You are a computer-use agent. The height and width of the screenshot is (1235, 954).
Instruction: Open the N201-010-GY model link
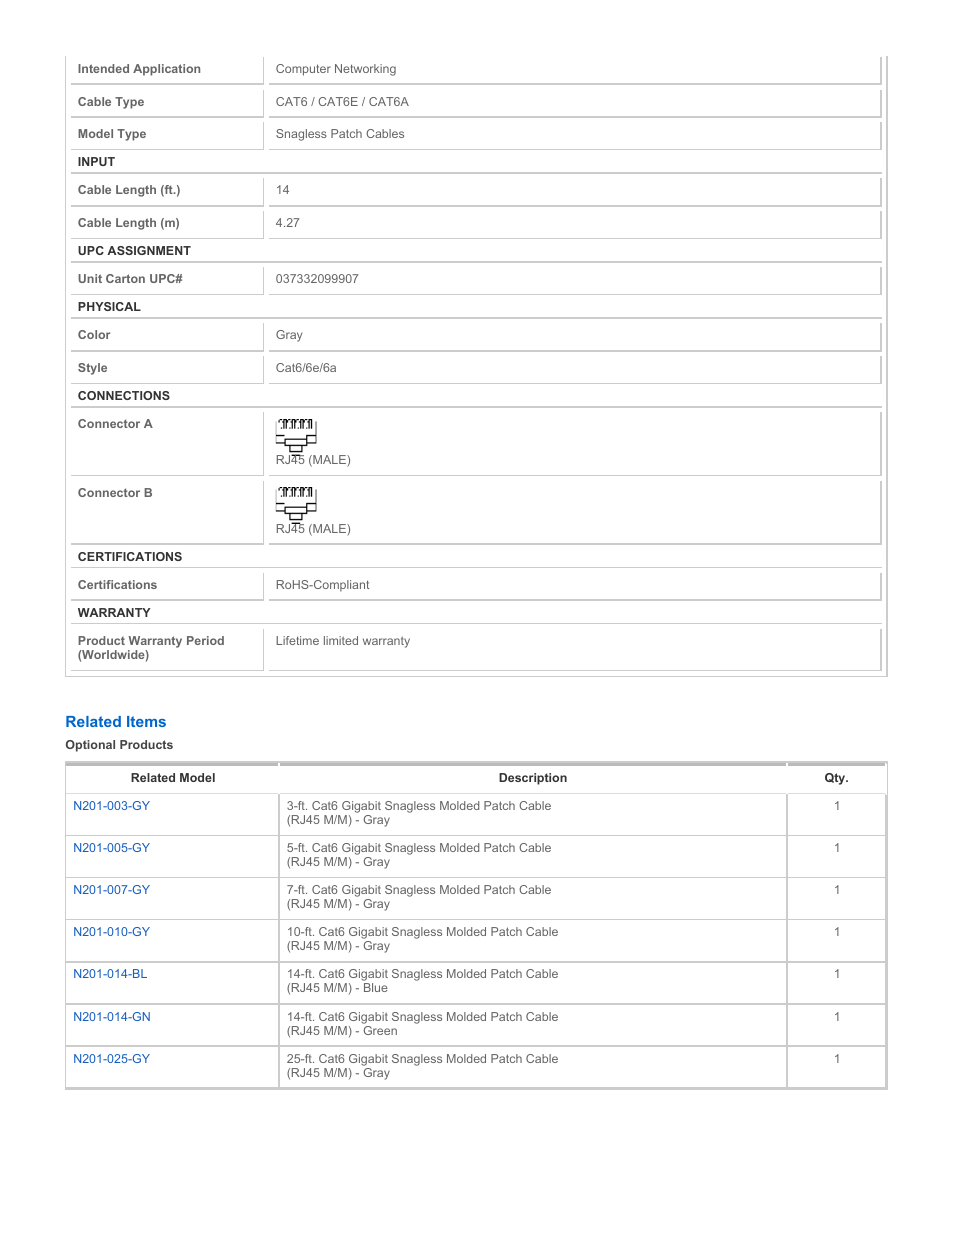111,932
